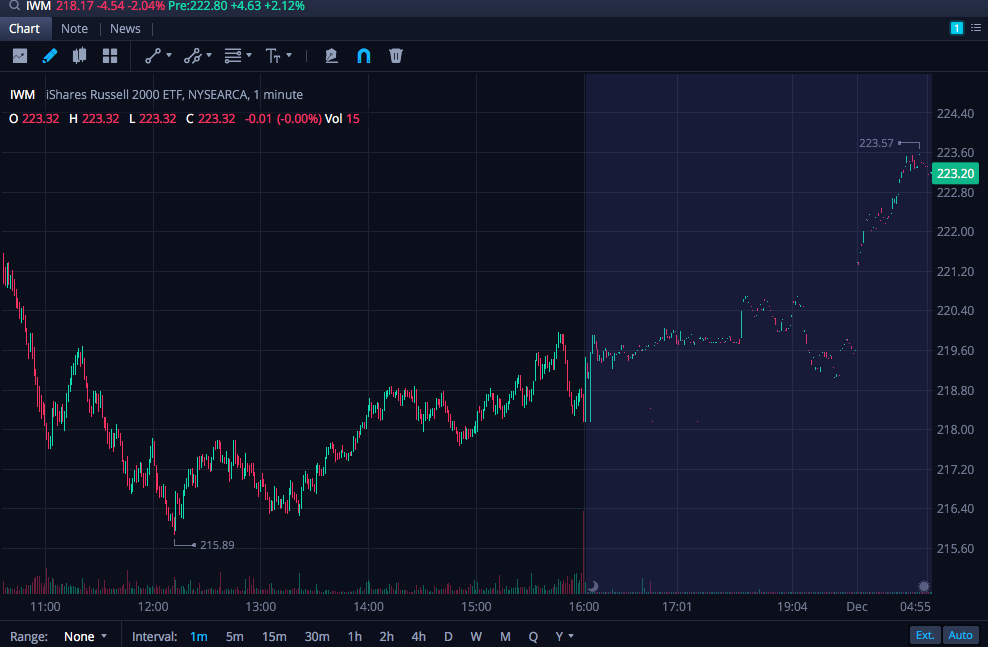Select the 15m interval
Image resolution: width=988 pixels, height=647 pixels.
point(274,636)
